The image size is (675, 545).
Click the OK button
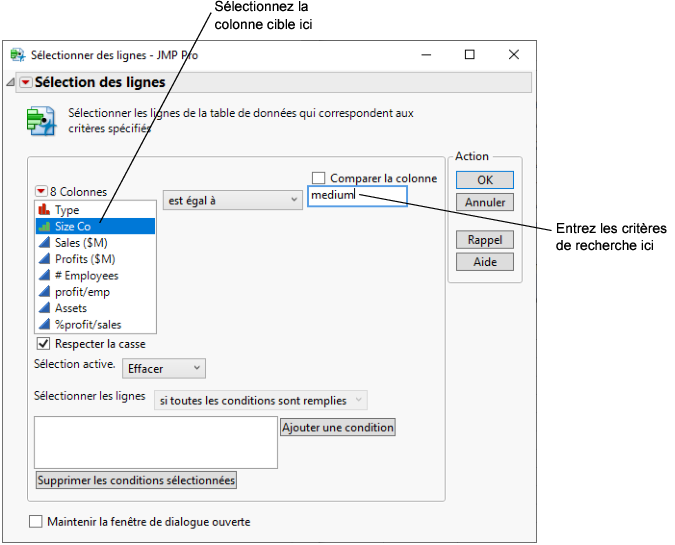[x=485, y=180]
